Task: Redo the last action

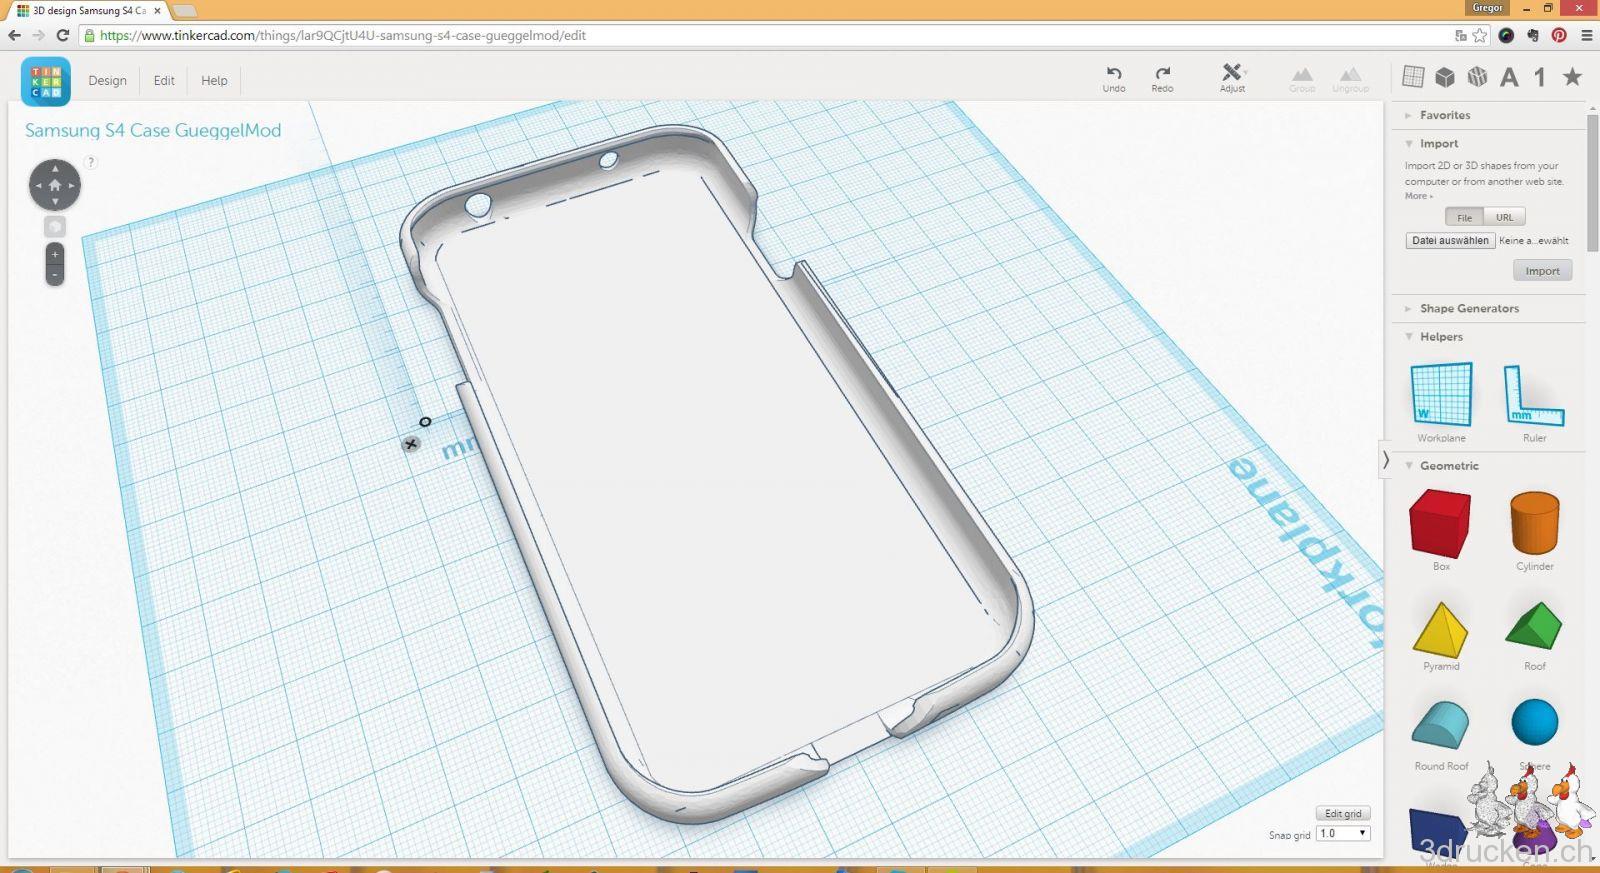Action: [x=1162, y=79]
